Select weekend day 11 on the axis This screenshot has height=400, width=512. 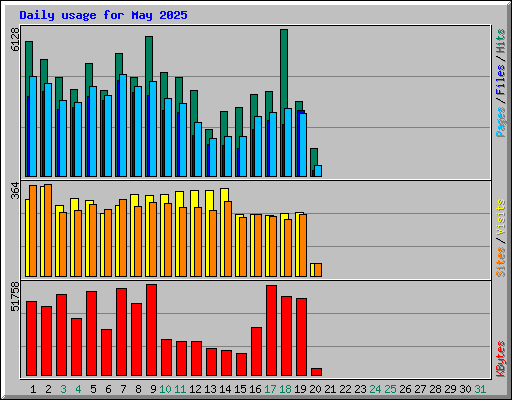click(180, 389)
